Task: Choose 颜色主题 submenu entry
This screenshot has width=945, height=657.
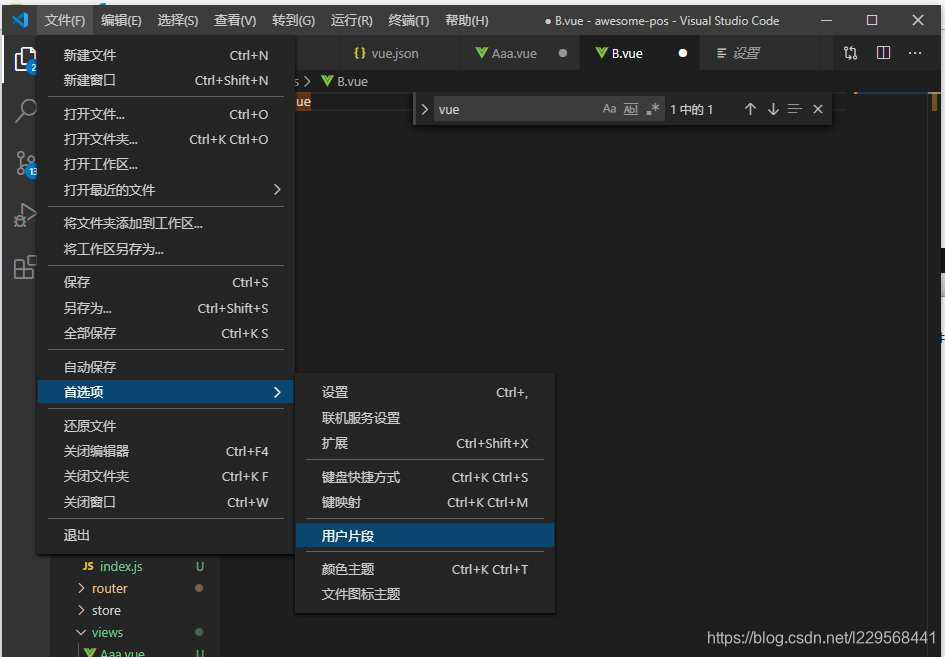Action: 425,569
